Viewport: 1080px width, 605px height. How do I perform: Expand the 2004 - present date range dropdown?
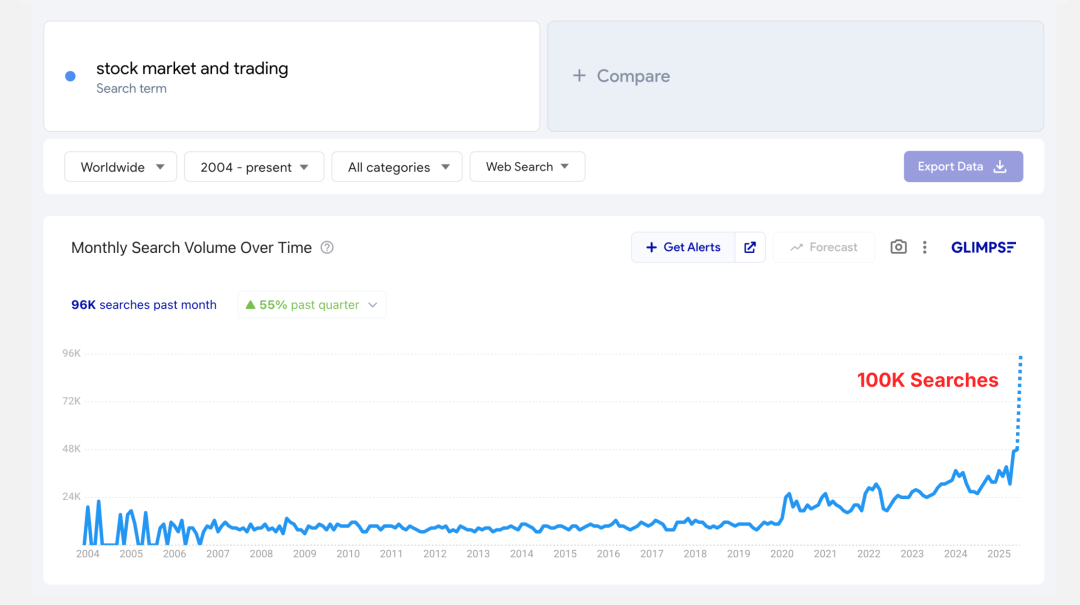tap(254, 167)
